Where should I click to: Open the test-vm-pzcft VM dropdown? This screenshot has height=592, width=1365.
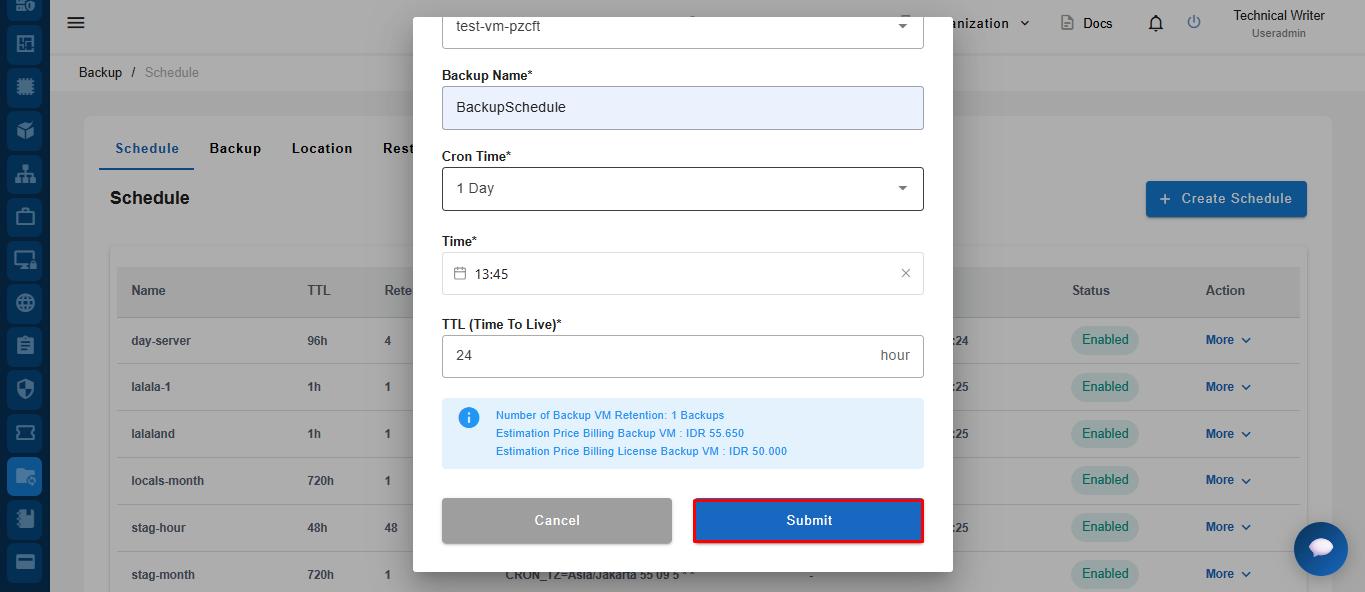coord(682,27)
